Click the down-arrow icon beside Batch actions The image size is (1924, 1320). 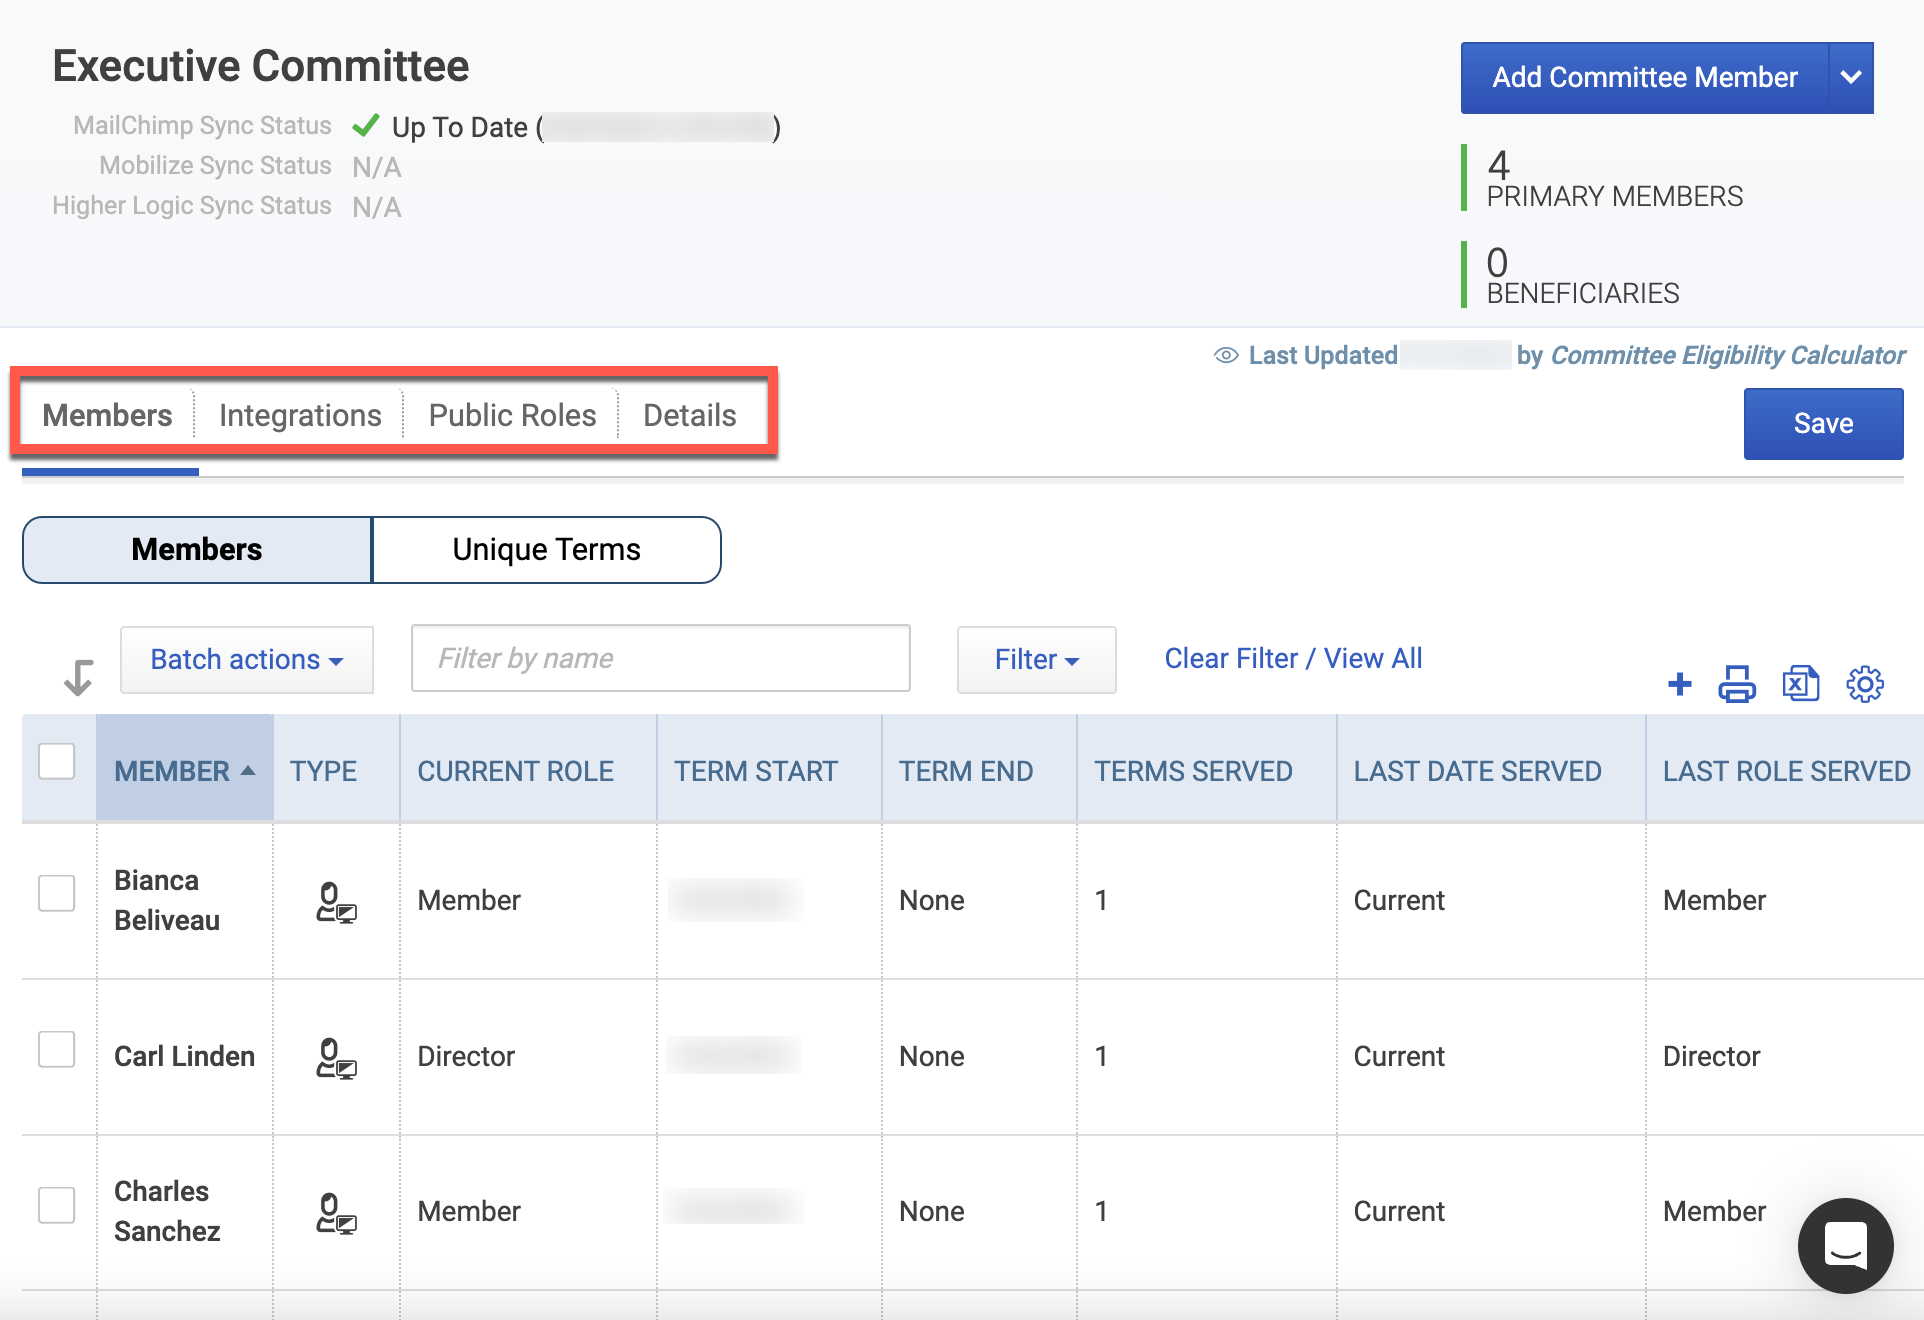[x=78, y=677]
